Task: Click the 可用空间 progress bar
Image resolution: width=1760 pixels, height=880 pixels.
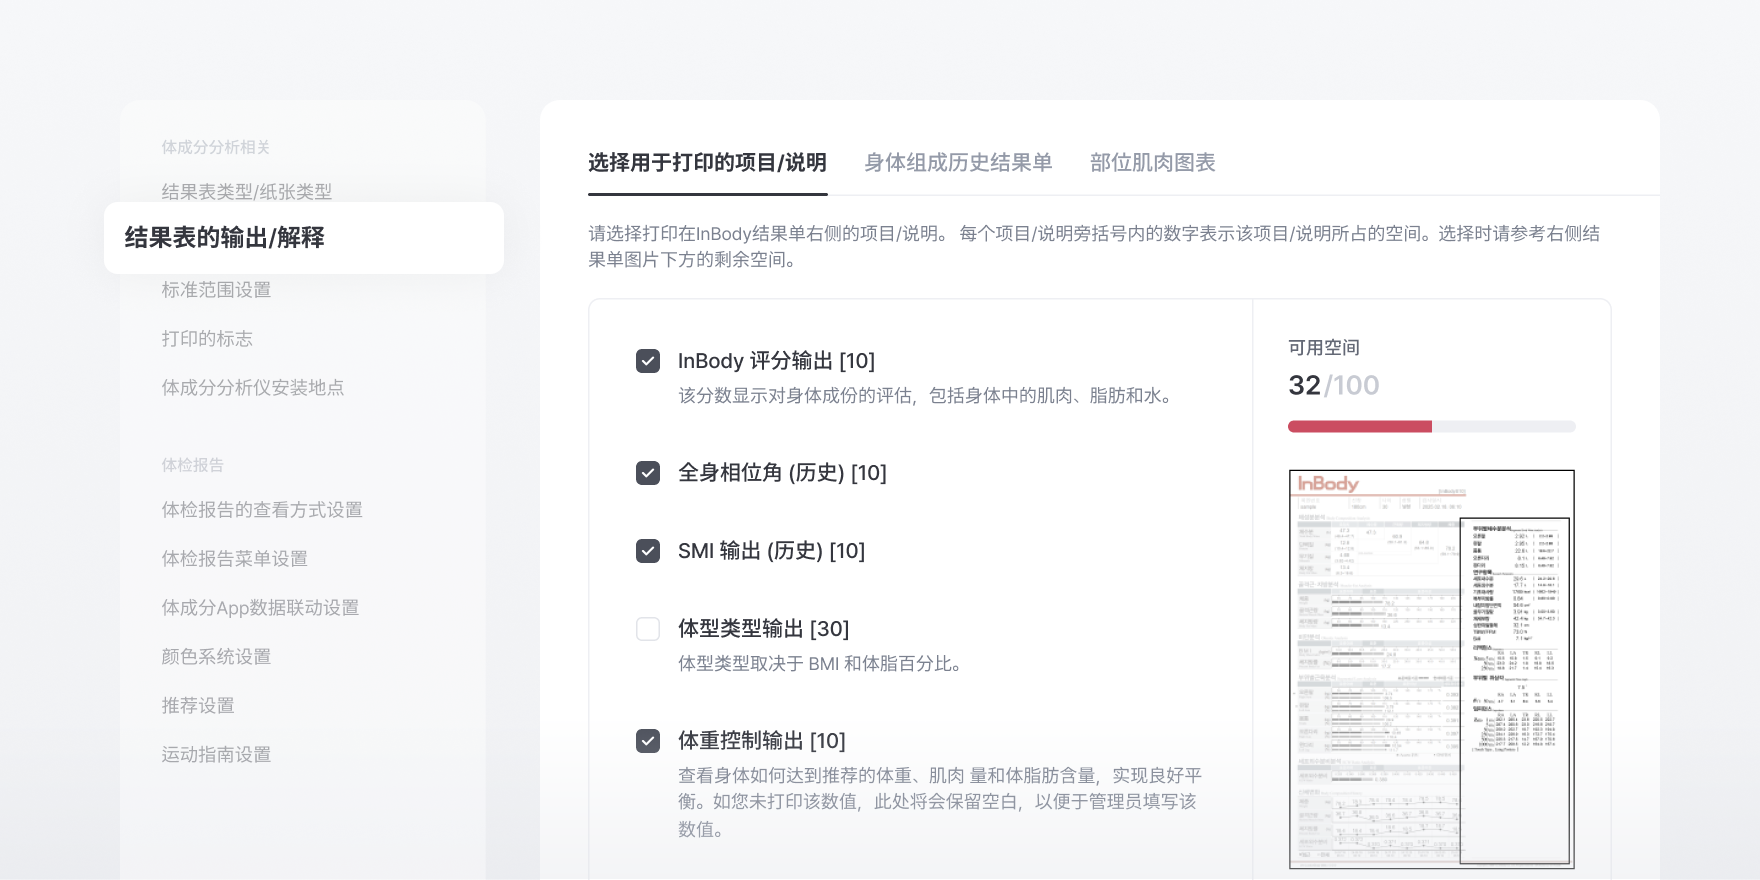Action: (1432, 427)
